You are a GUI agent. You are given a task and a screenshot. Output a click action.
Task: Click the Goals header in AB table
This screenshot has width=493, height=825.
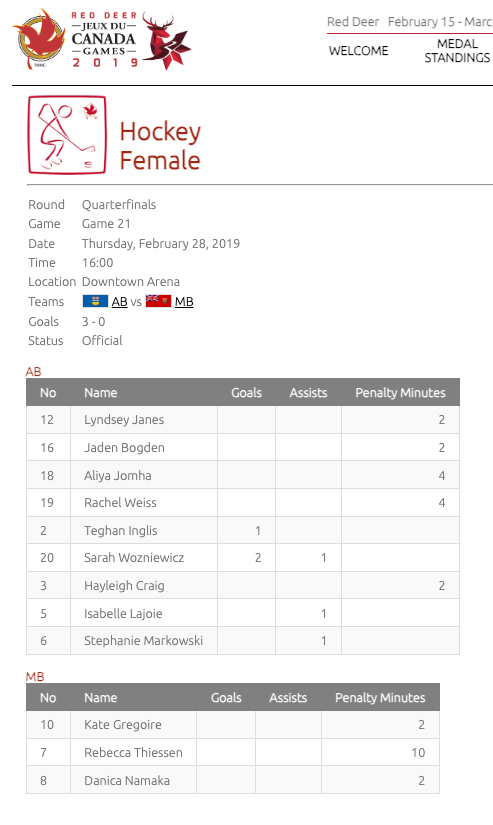(246, 393)
